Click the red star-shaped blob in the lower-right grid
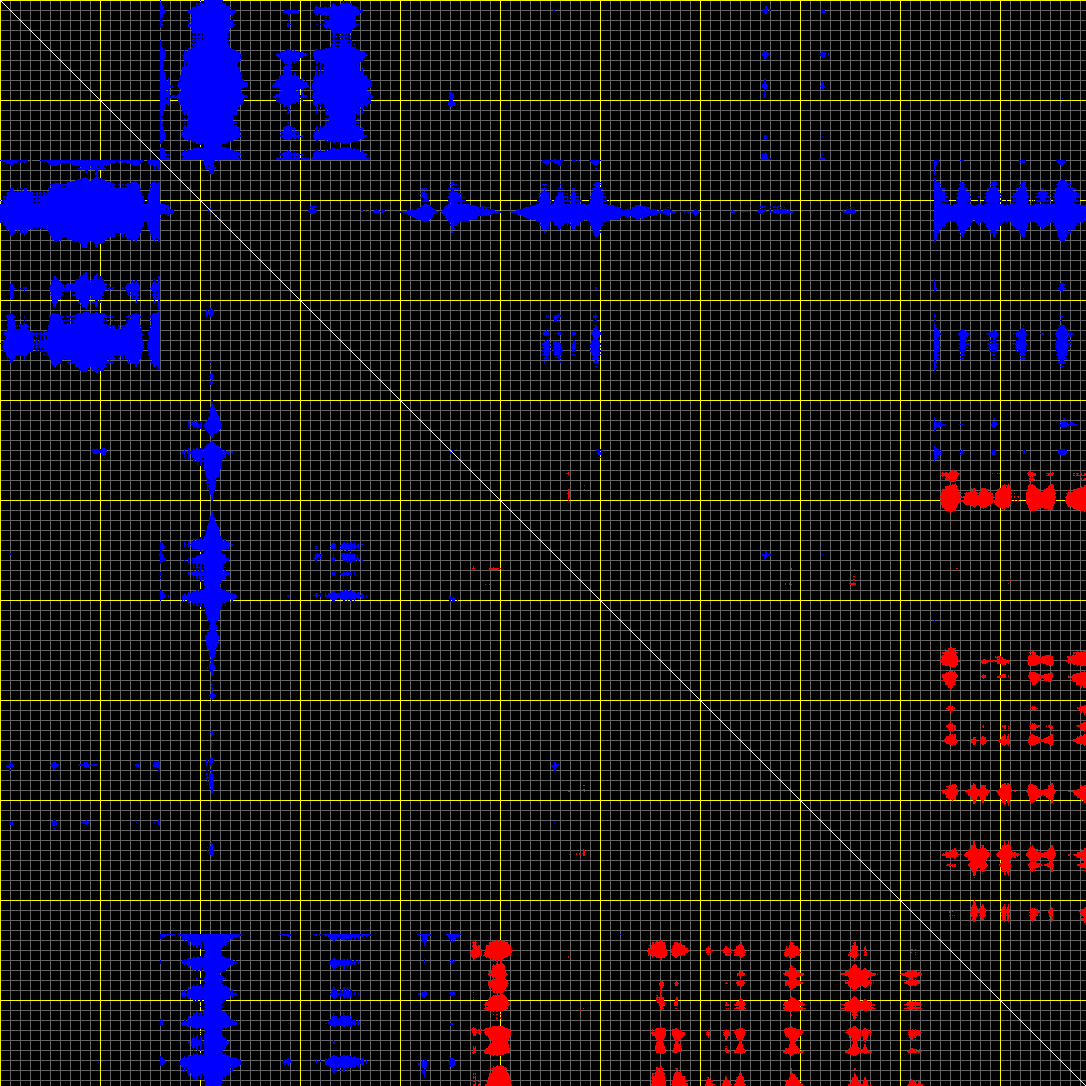1086x1086 pixels. point(978,857)
